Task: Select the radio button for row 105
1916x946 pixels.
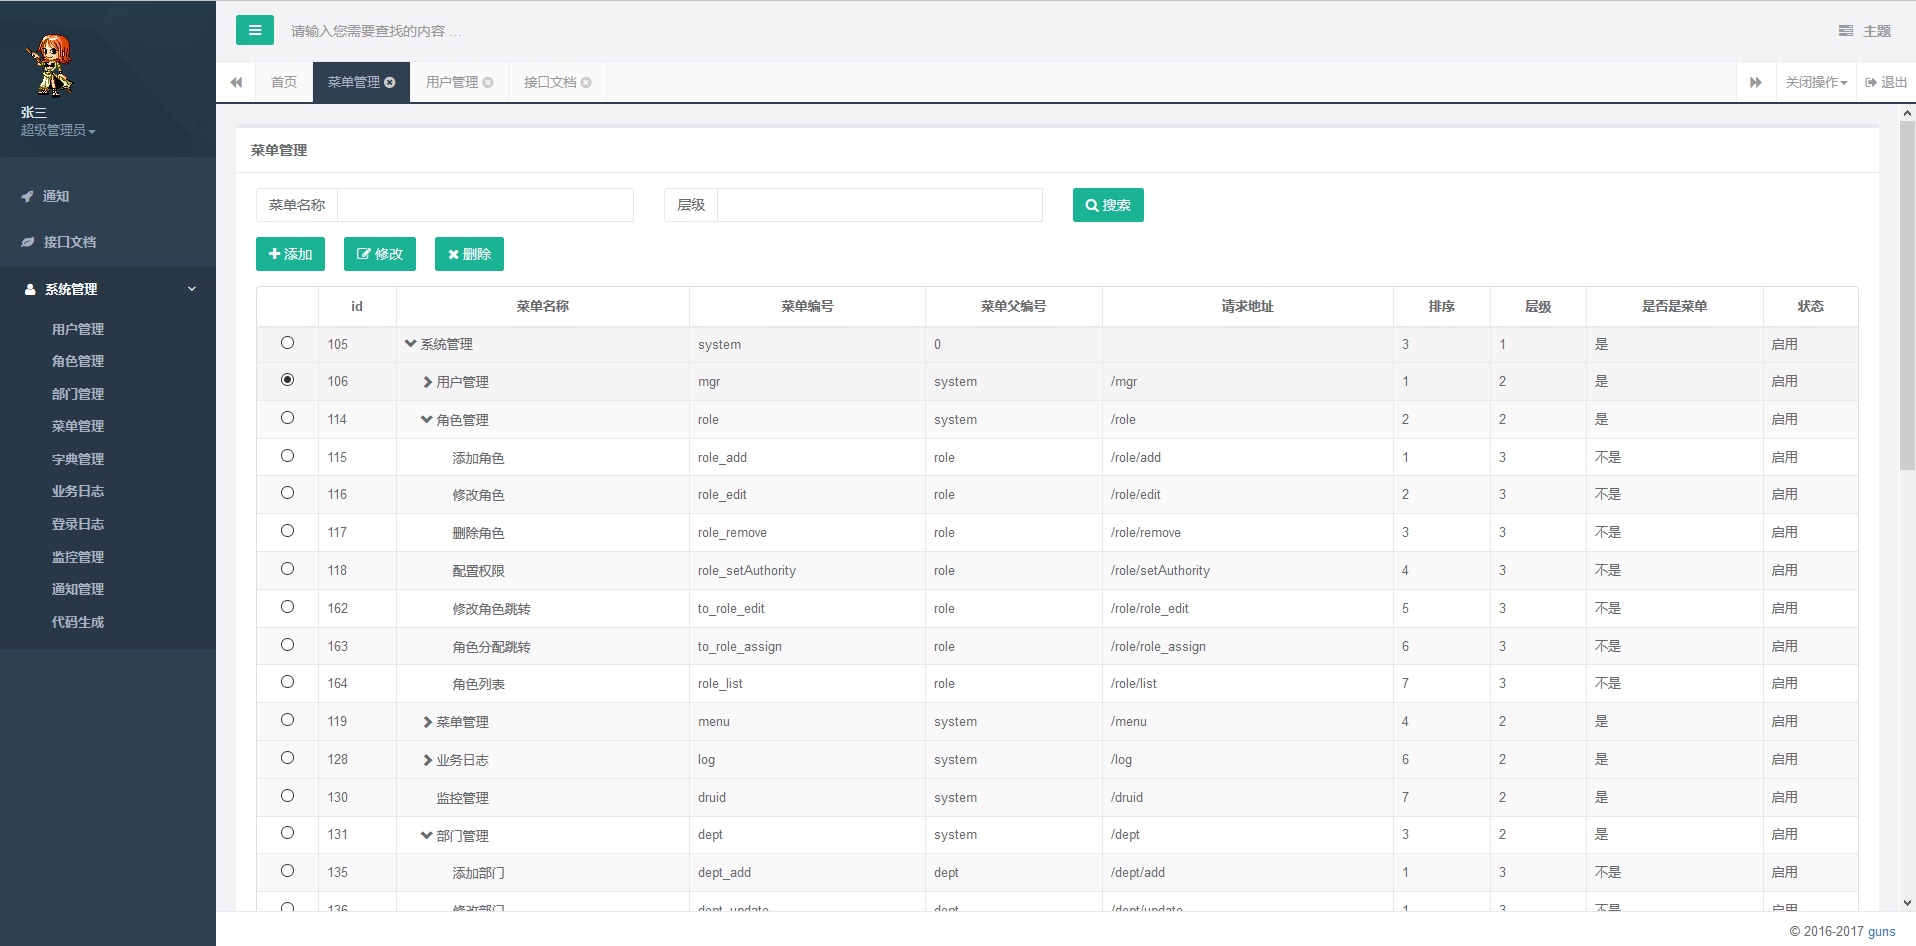Action: tap(287, 343)
